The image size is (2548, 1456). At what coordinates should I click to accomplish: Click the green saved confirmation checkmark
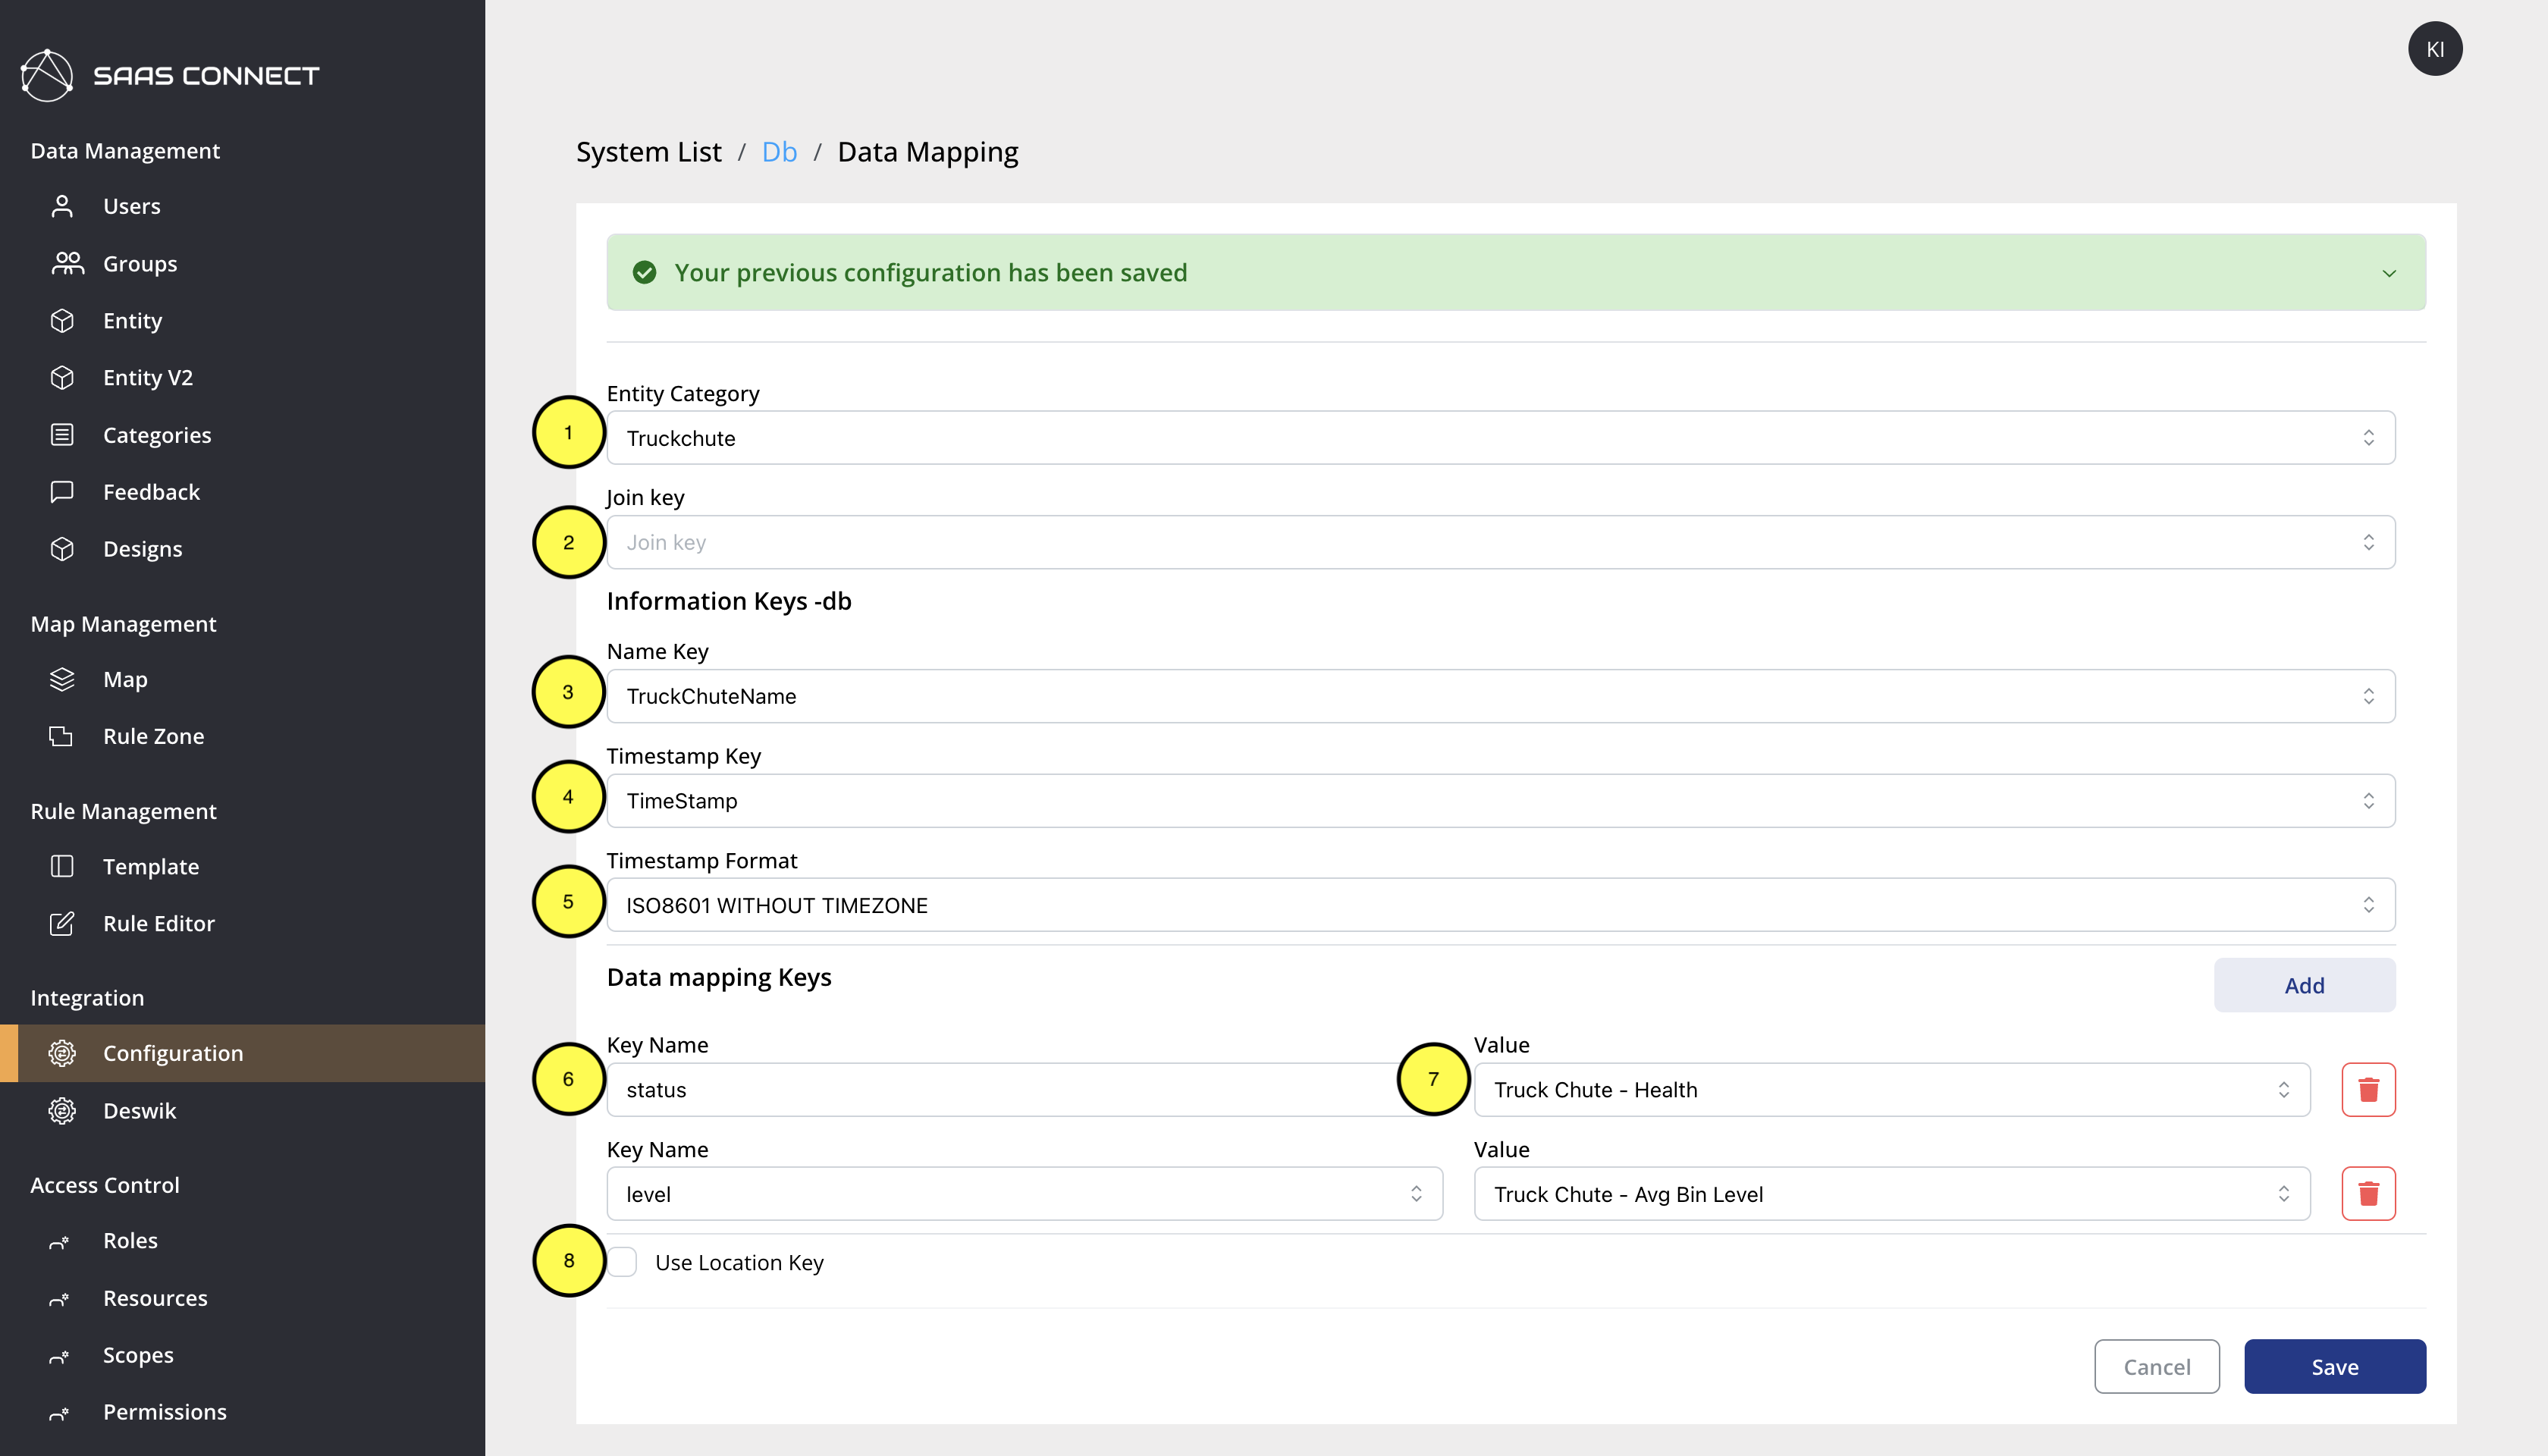[645, 272]
